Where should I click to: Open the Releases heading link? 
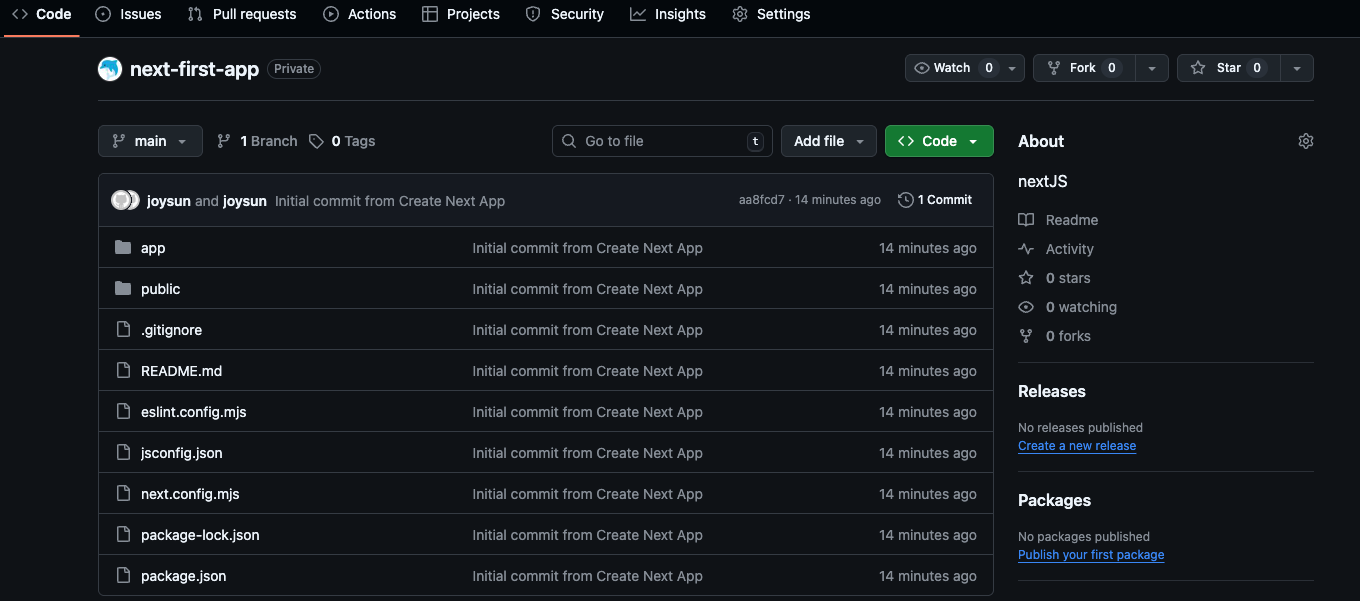(1052, 391)
